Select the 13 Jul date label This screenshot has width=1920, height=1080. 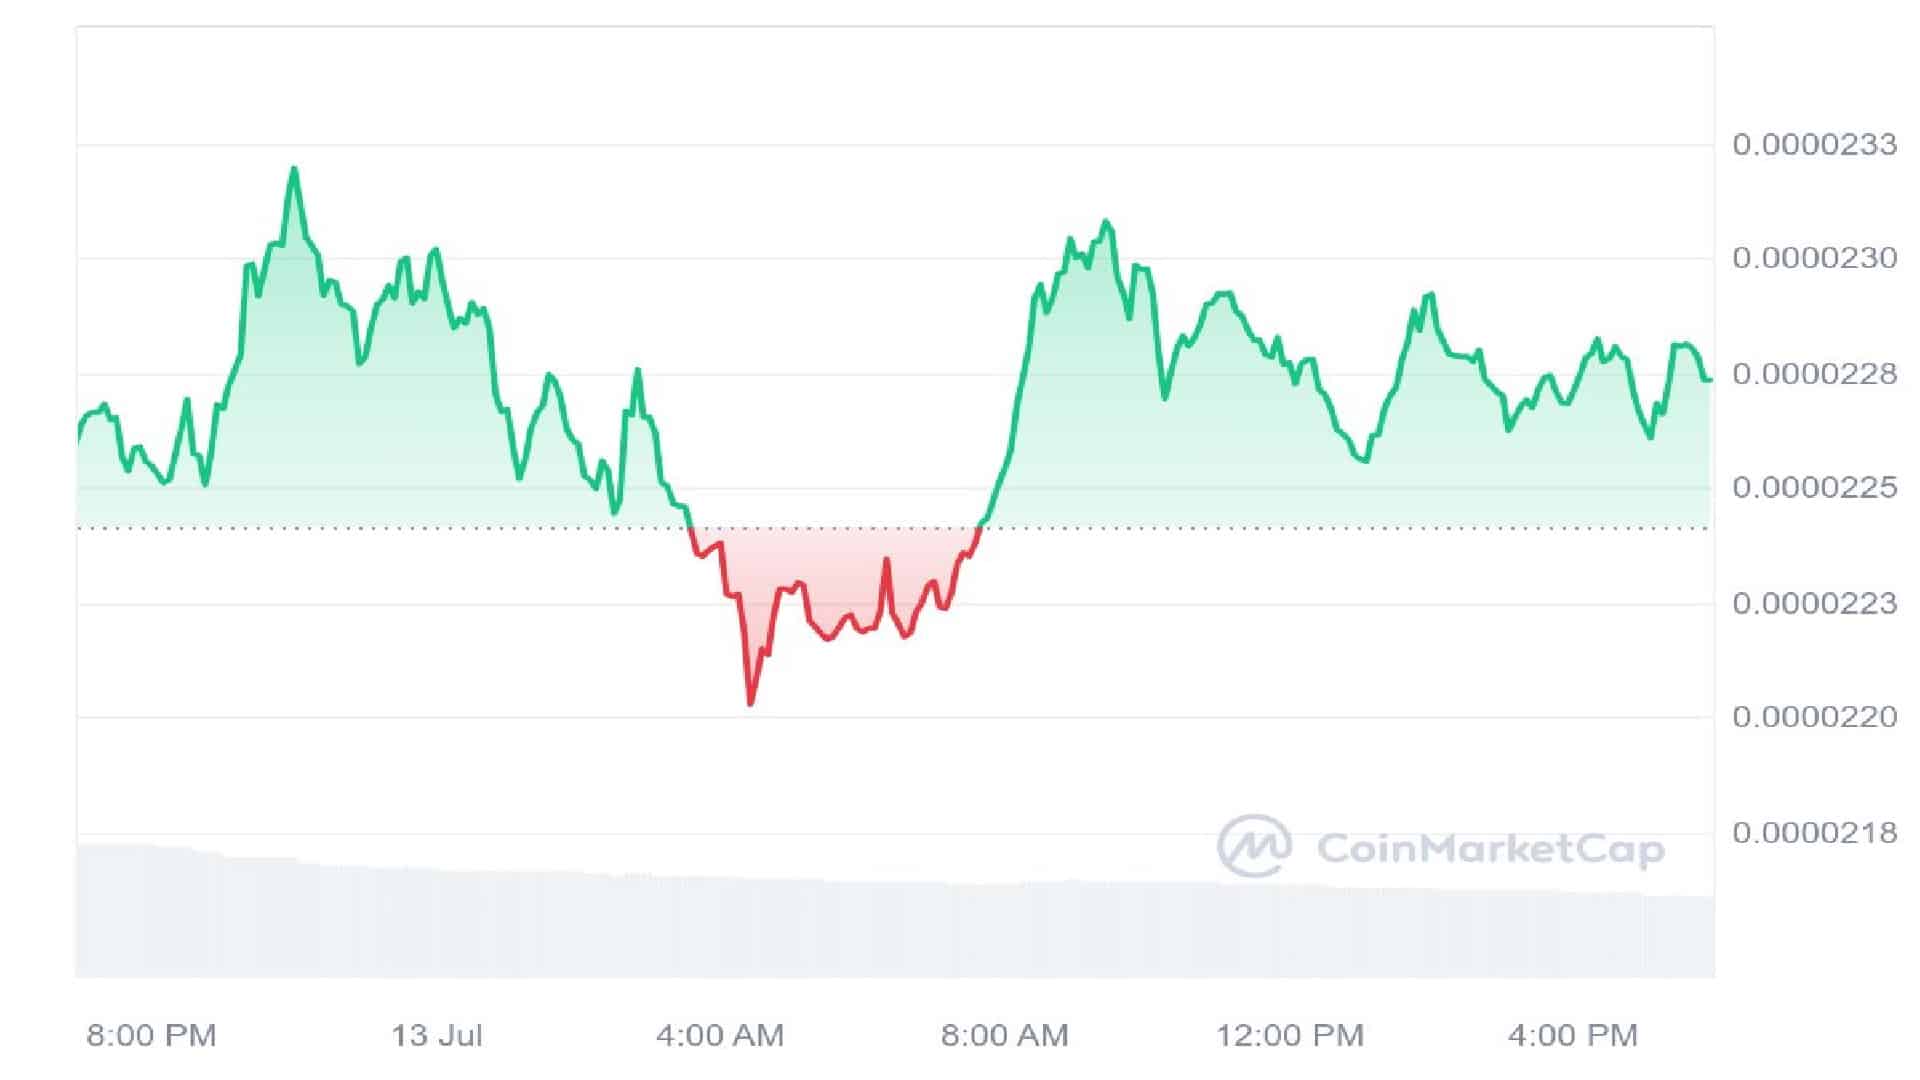click(x=437, y=1035)
